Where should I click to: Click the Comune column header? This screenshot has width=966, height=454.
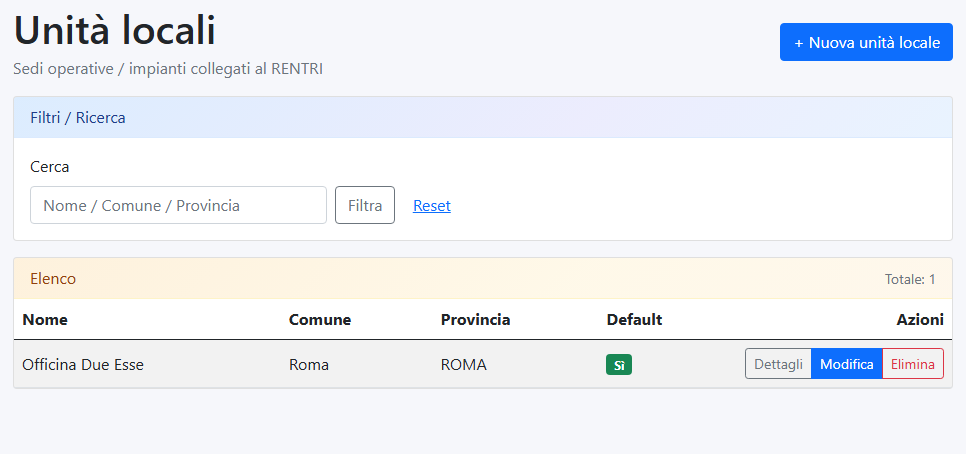(x=320, y=320)
